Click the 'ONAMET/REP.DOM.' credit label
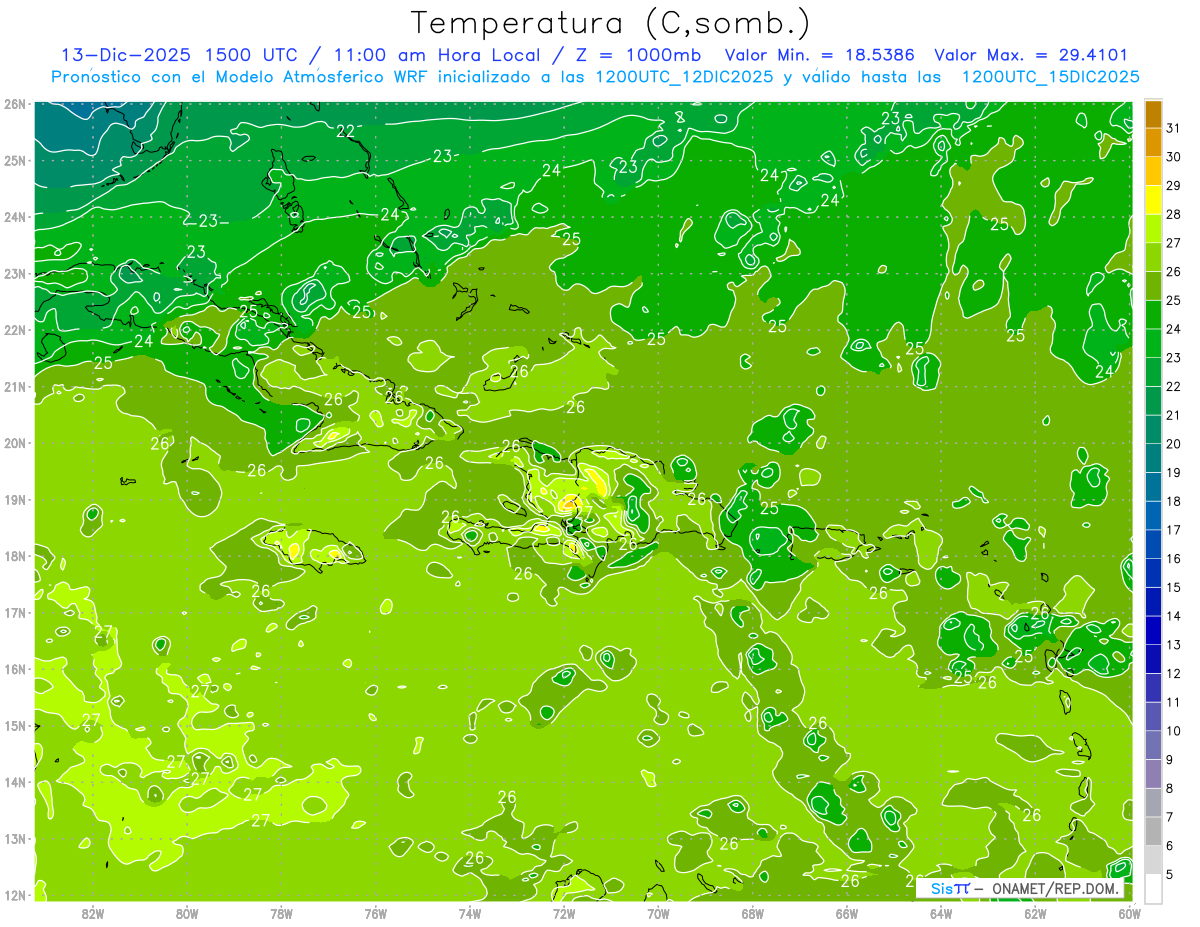The height and width of the screenshot is (927, 1200). point(1056,888)
